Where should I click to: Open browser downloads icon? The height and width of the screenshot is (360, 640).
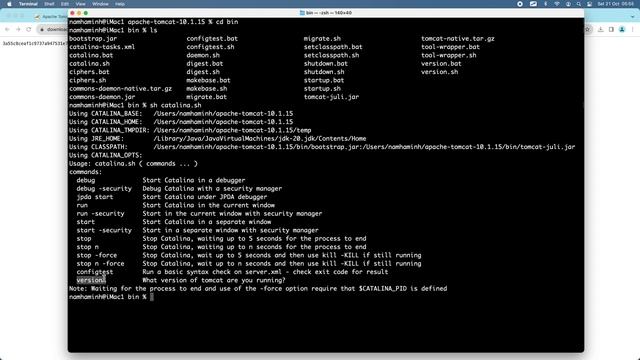[x=600, y=29]
